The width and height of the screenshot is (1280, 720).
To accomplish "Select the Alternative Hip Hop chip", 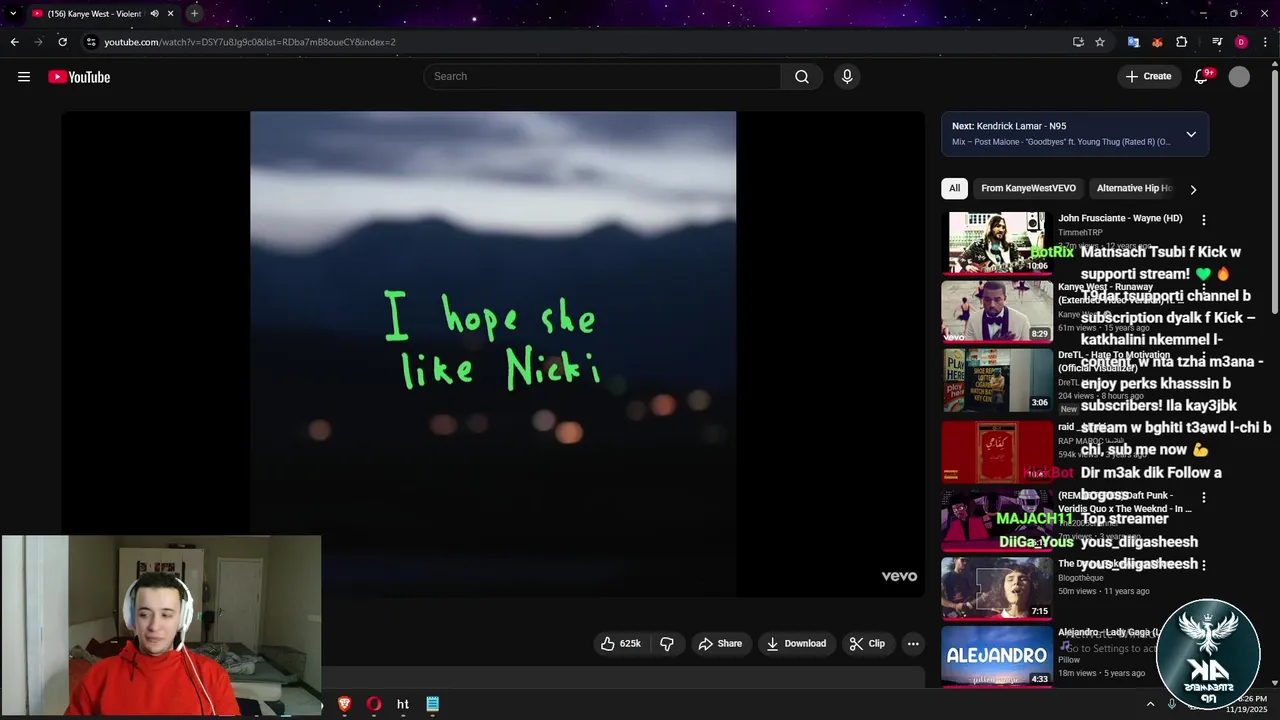I will [1134, 188].
